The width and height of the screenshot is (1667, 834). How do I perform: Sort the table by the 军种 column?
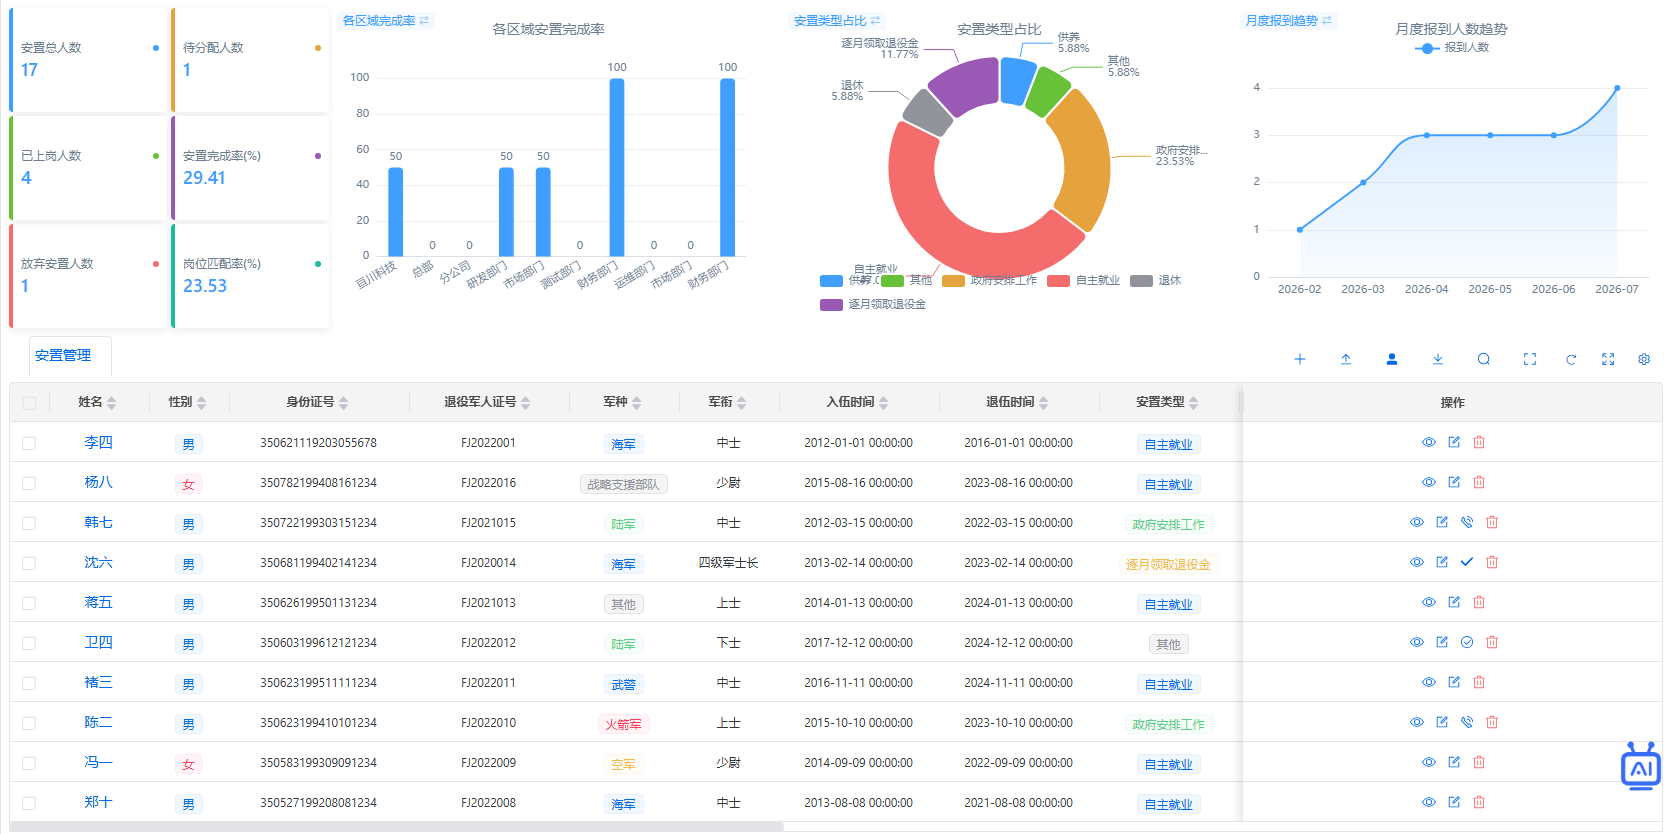637,402
